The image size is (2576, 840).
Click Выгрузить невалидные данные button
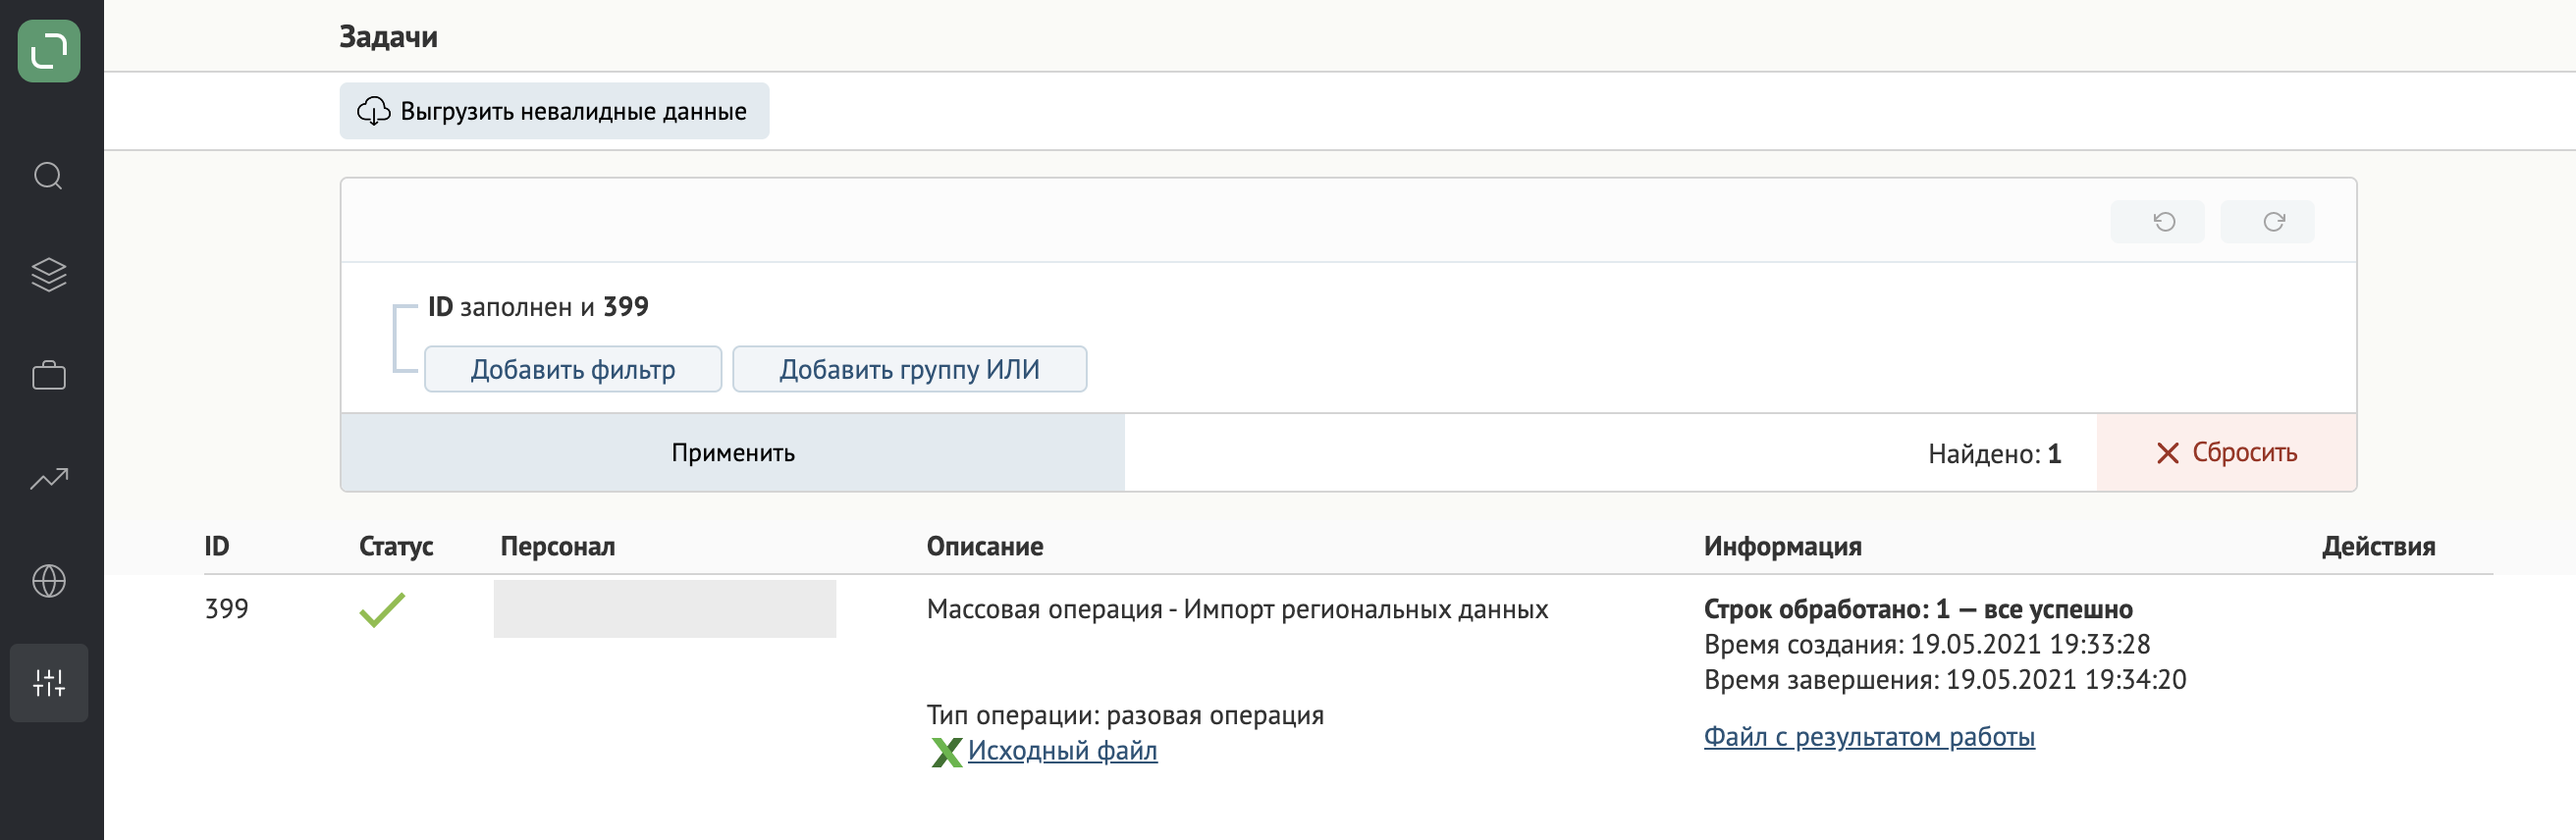[x=554, y=111]
